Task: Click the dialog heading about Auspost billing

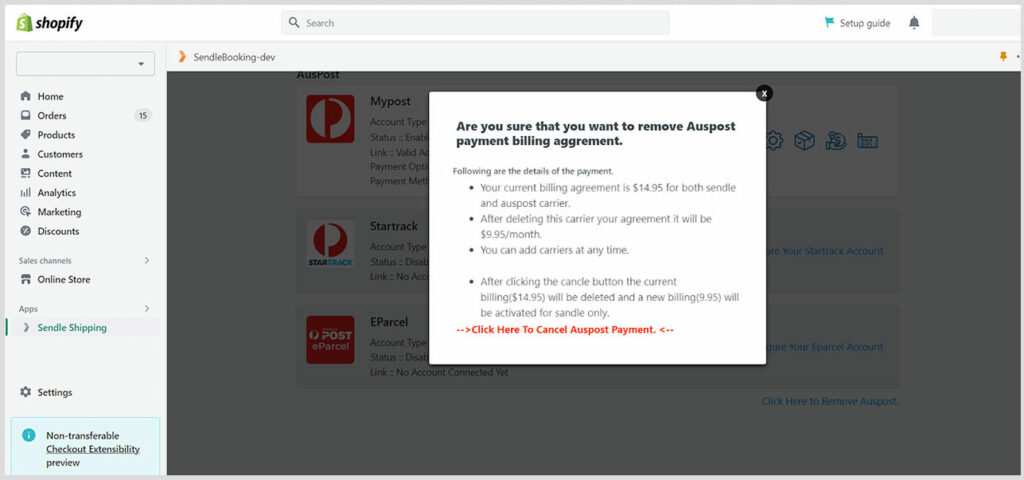Action: (596, 133)
